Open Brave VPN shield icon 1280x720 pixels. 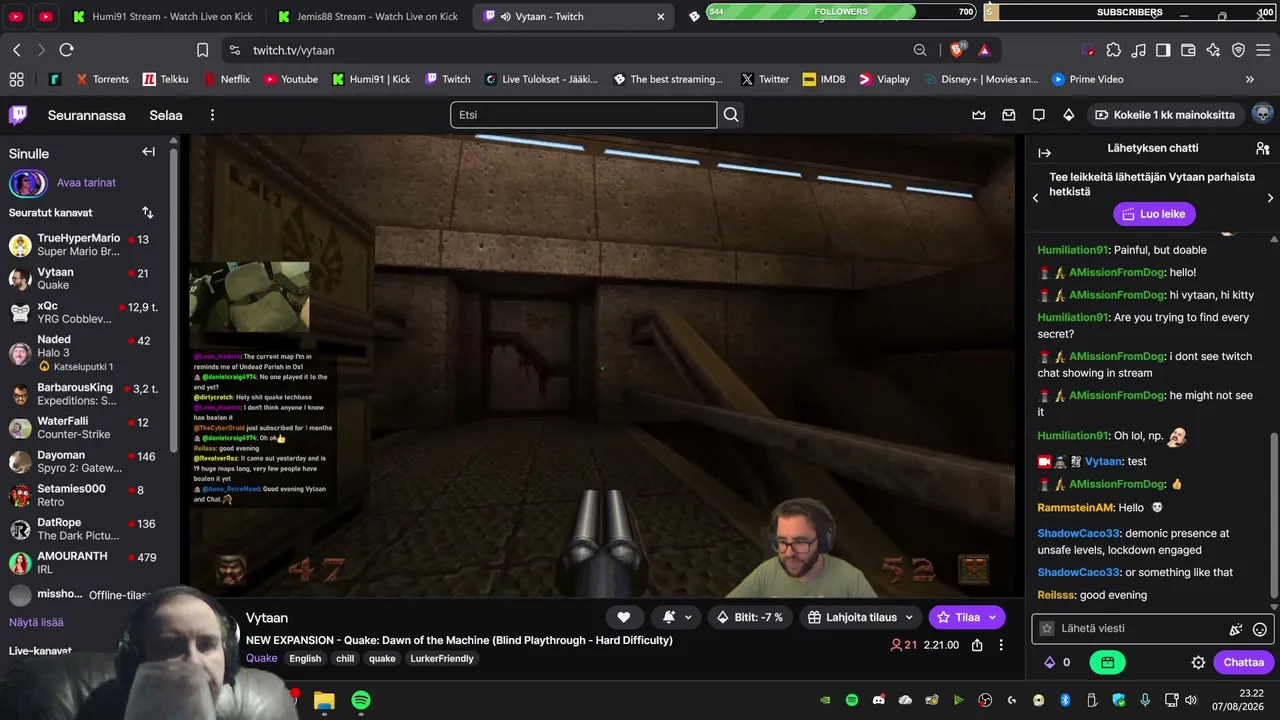pyautogui.click(x=1238, y=50)
